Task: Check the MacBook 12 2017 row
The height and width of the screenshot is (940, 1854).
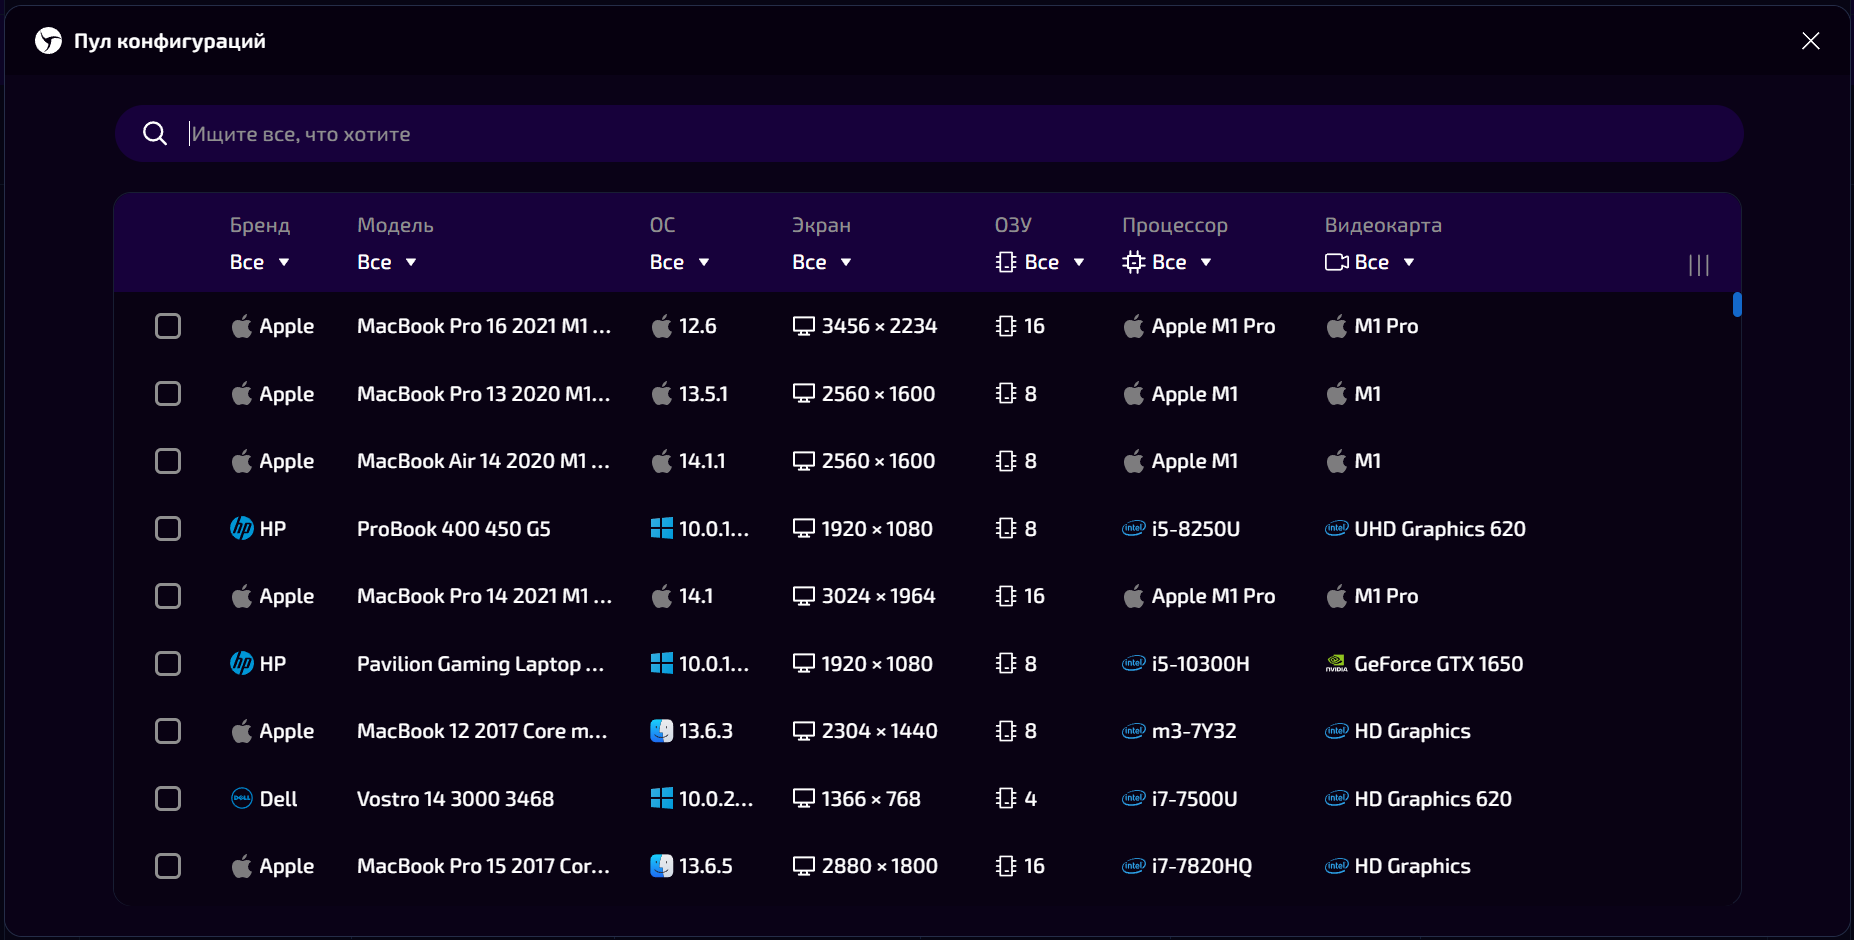Action: (x=168, y=731)
